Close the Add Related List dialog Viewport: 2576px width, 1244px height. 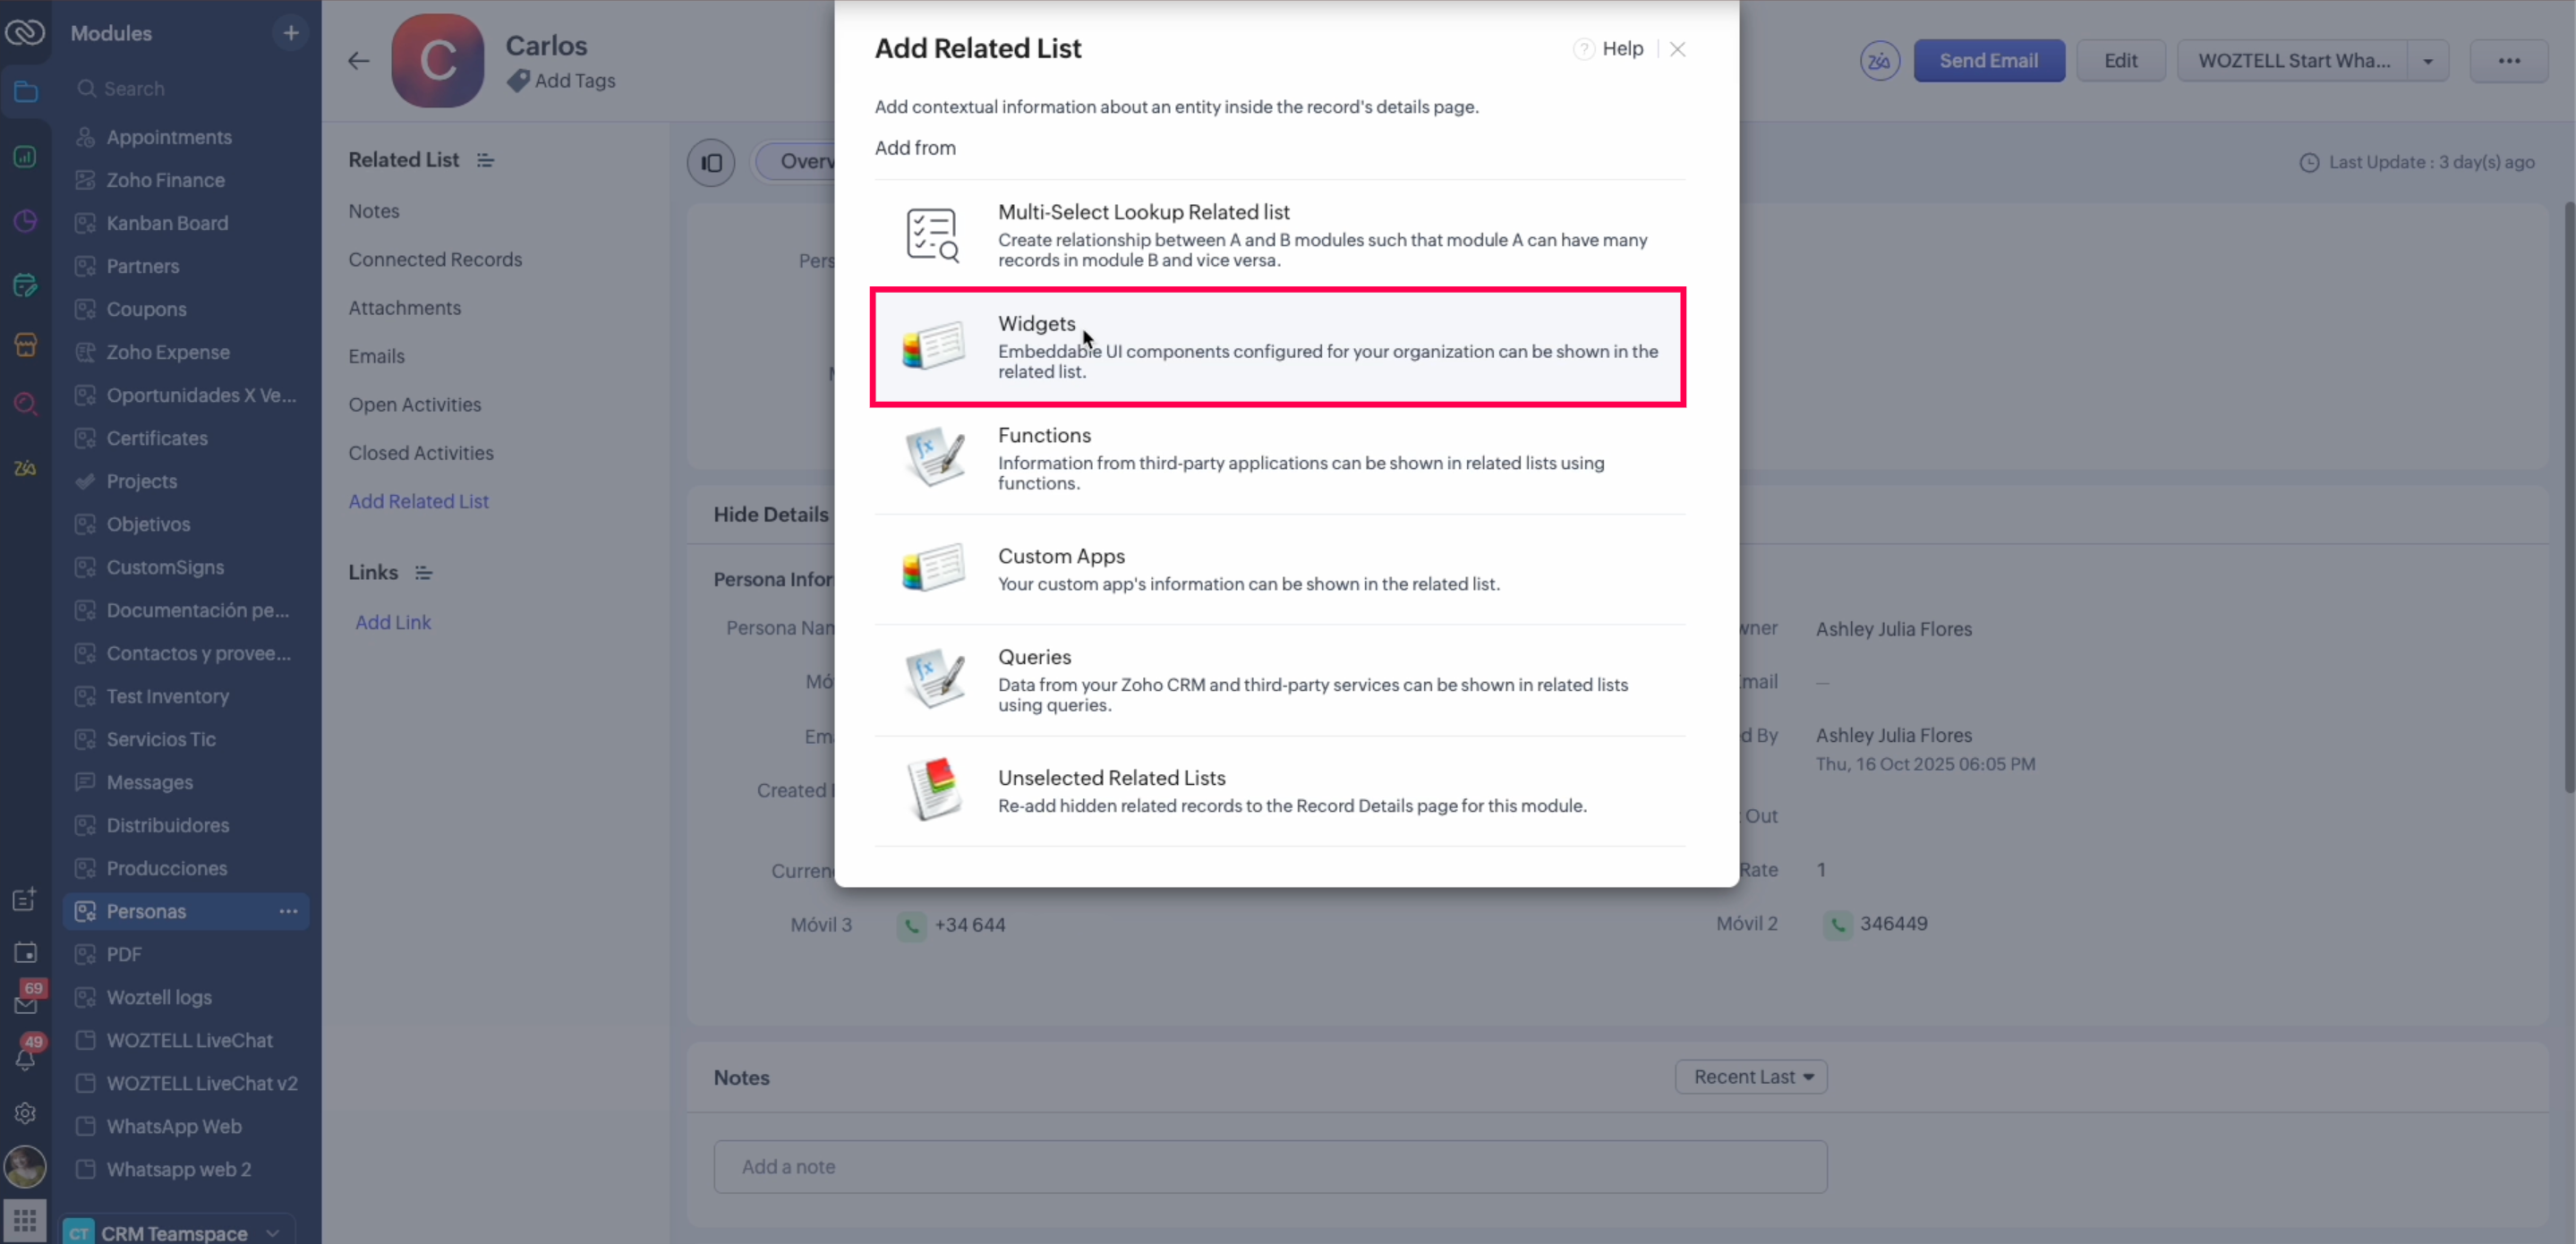pos(1677,49)
